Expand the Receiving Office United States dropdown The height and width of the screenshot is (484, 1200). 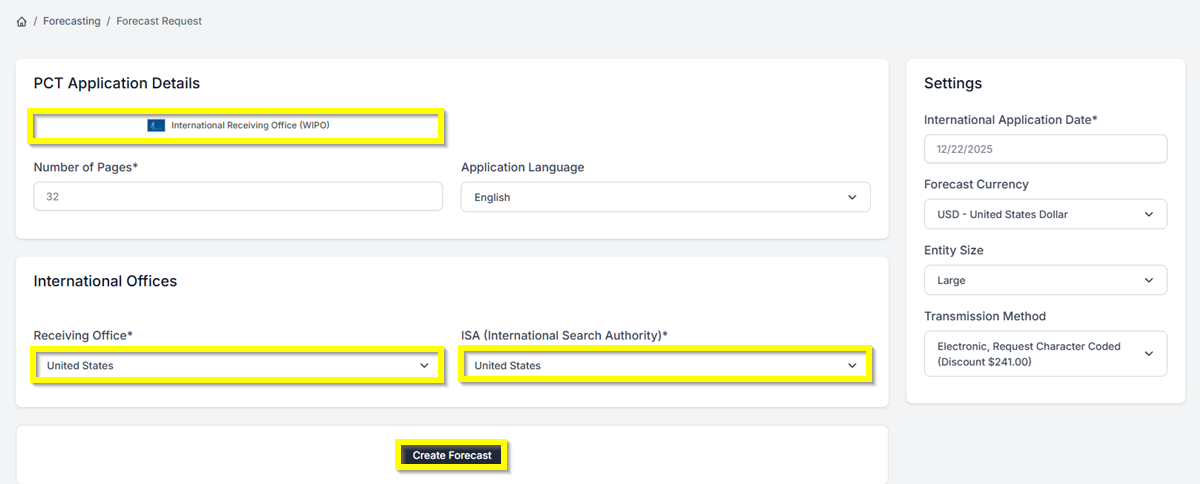236,366
